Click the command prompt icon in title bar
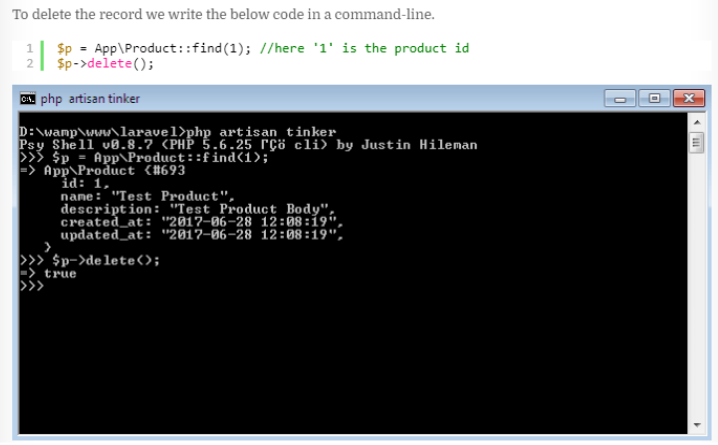Viewport: 718px width, 445px height. [27, 98]
